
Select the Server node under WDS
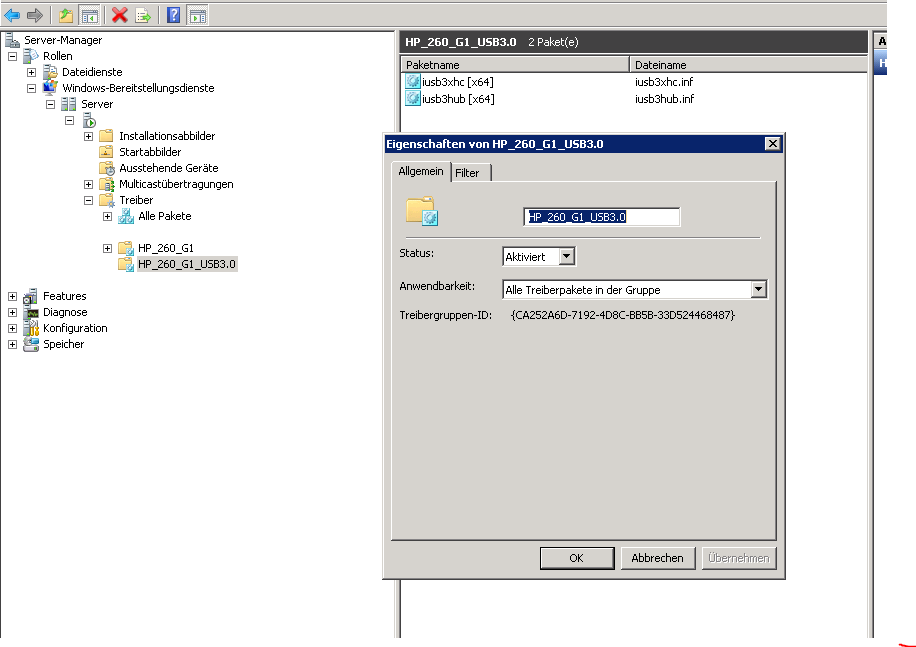97,104
